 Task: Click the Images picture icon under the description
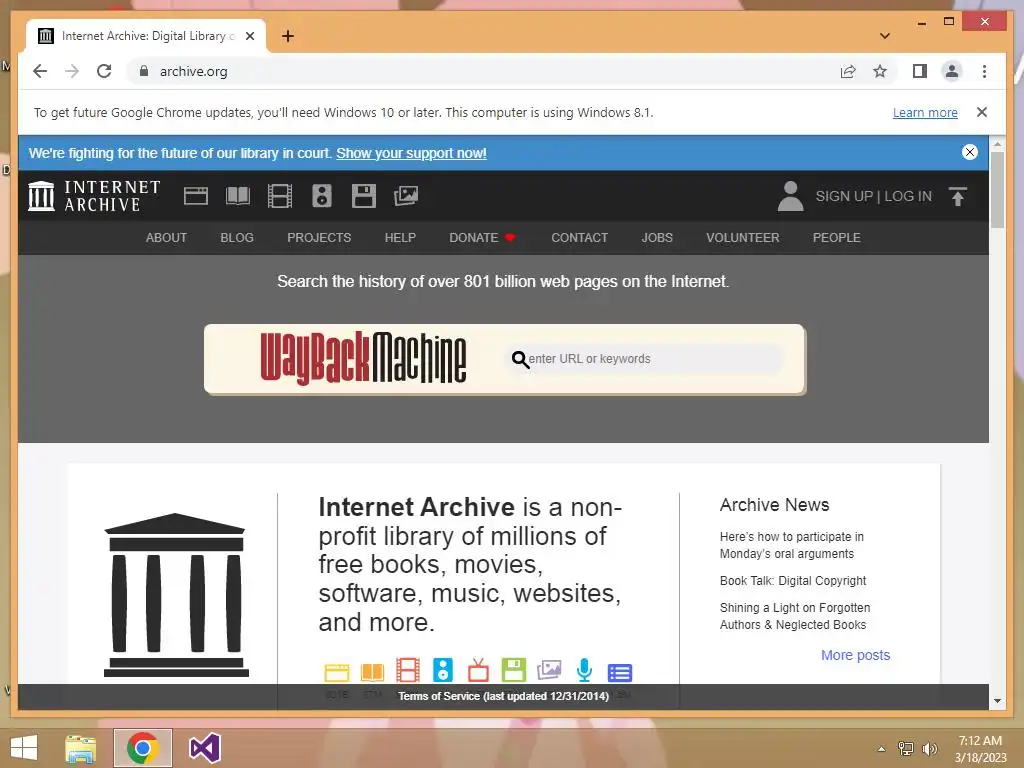coord(549,670)
